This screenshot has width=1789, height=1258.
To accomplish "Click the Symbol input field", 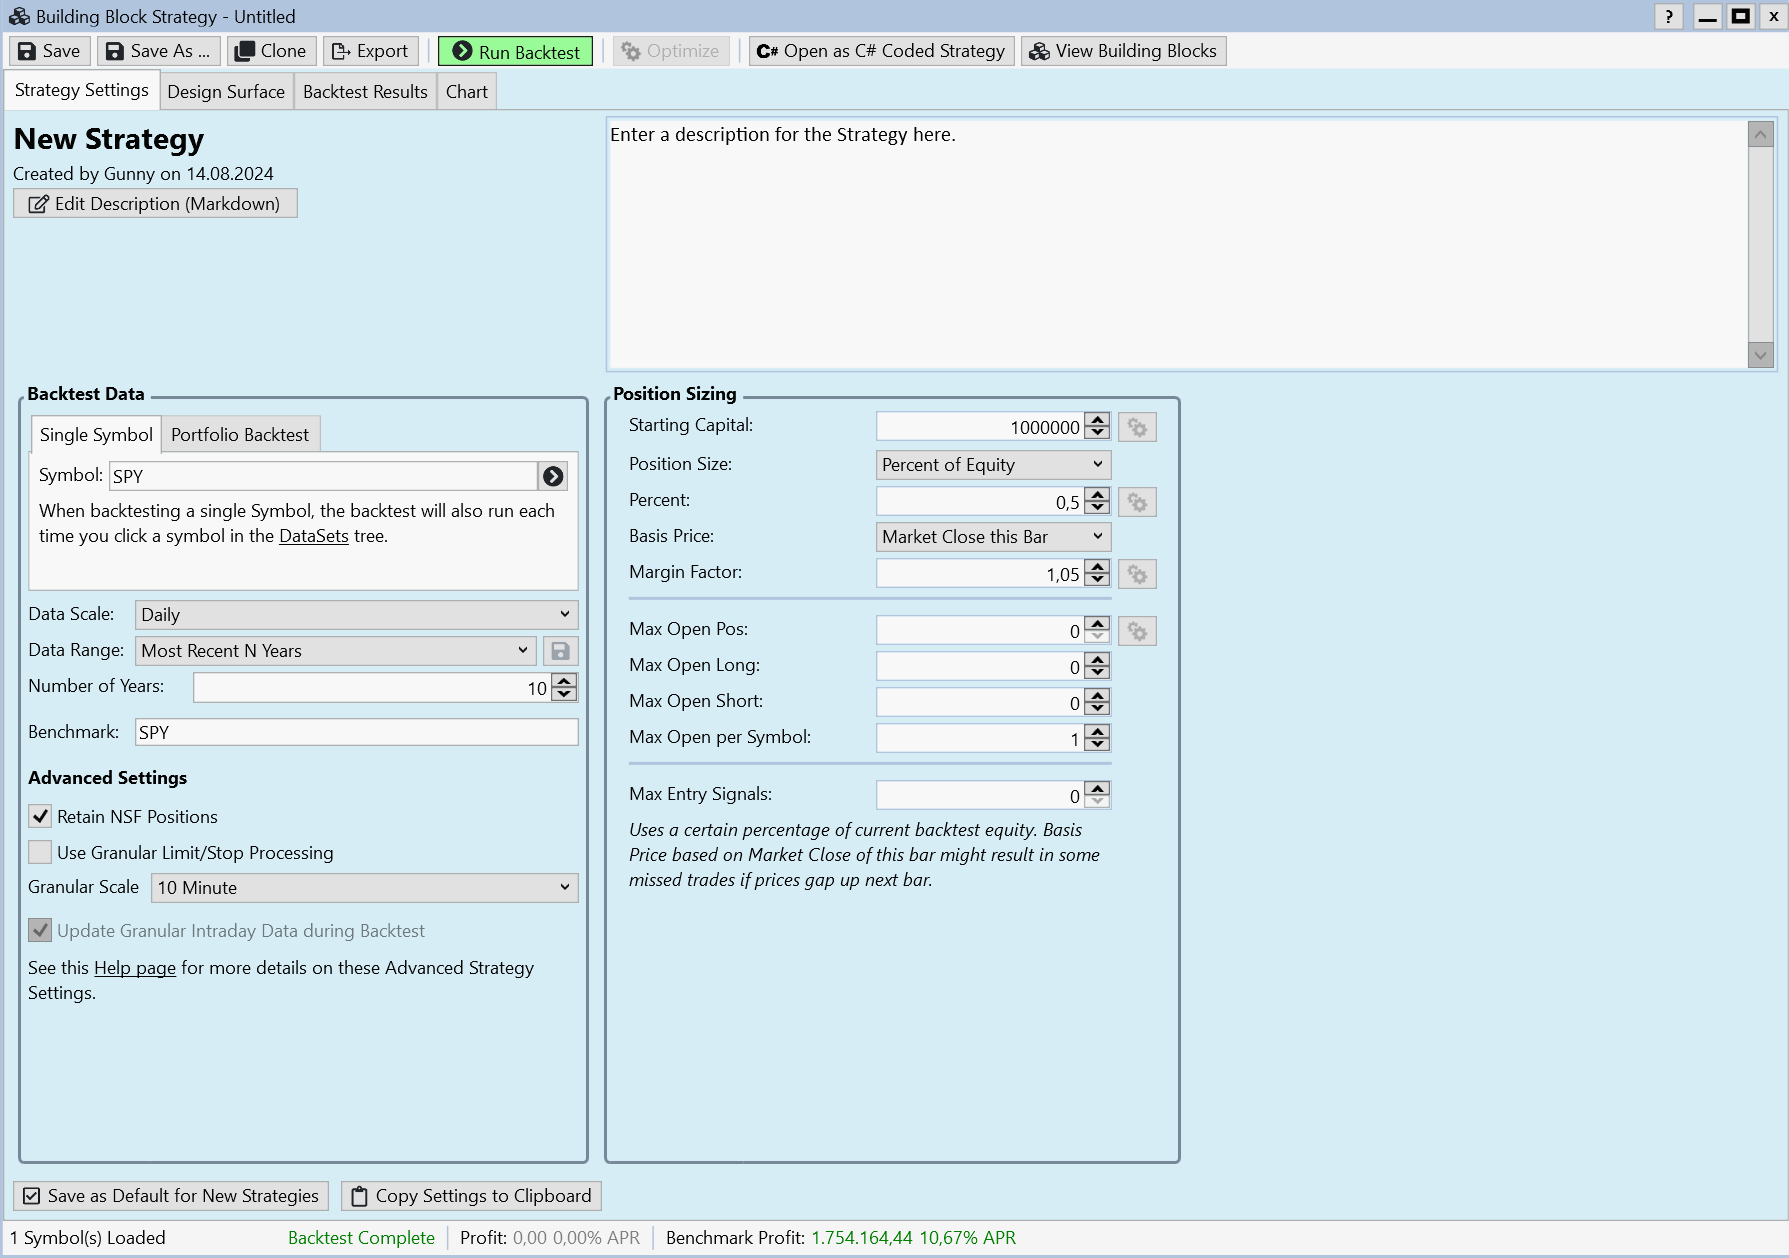I will click(323, 476).
